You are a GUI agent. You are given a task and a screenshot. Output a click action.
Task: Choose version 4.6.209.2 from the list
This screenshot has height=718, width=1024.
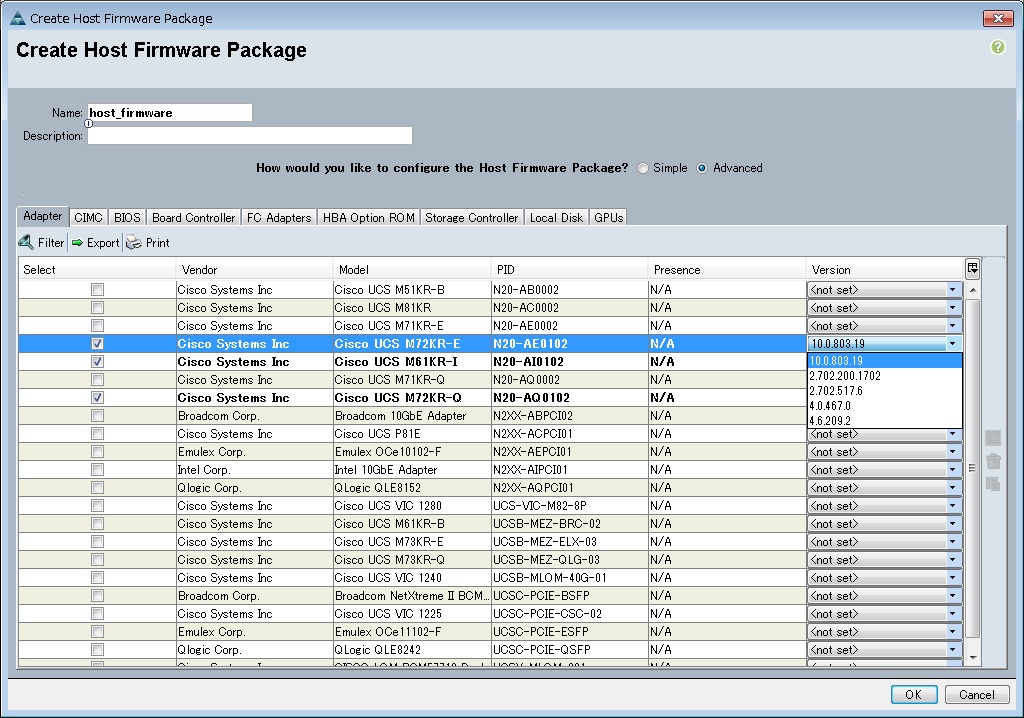click(885, 421)
